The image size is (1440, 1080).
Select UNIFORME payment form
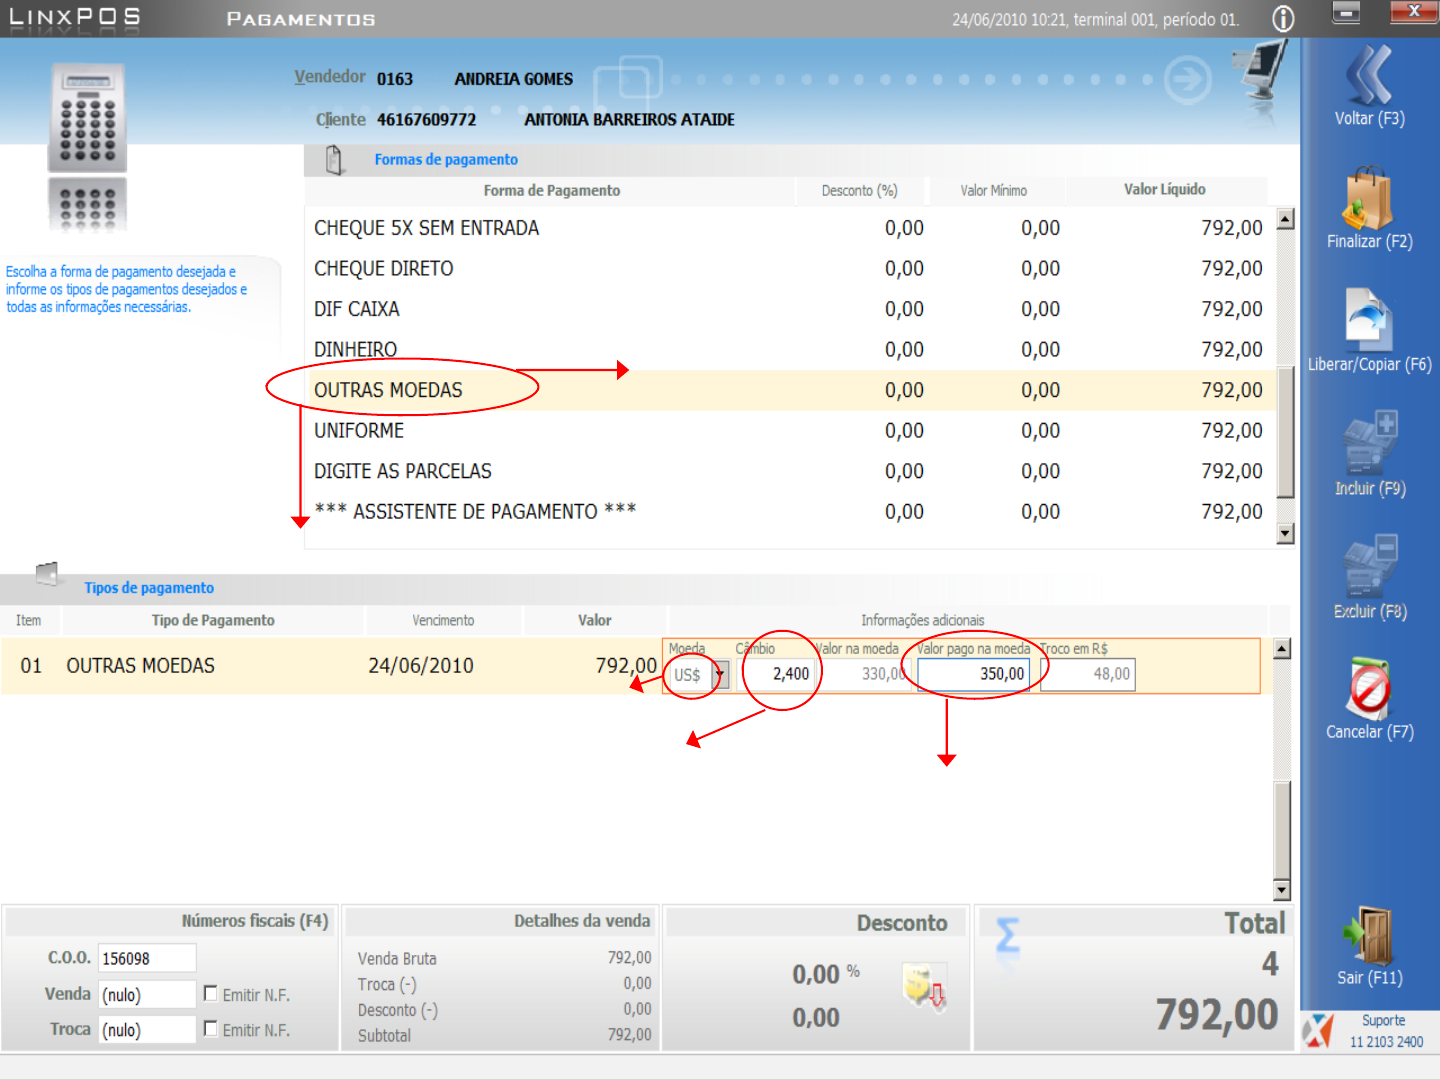pos(789,431)
